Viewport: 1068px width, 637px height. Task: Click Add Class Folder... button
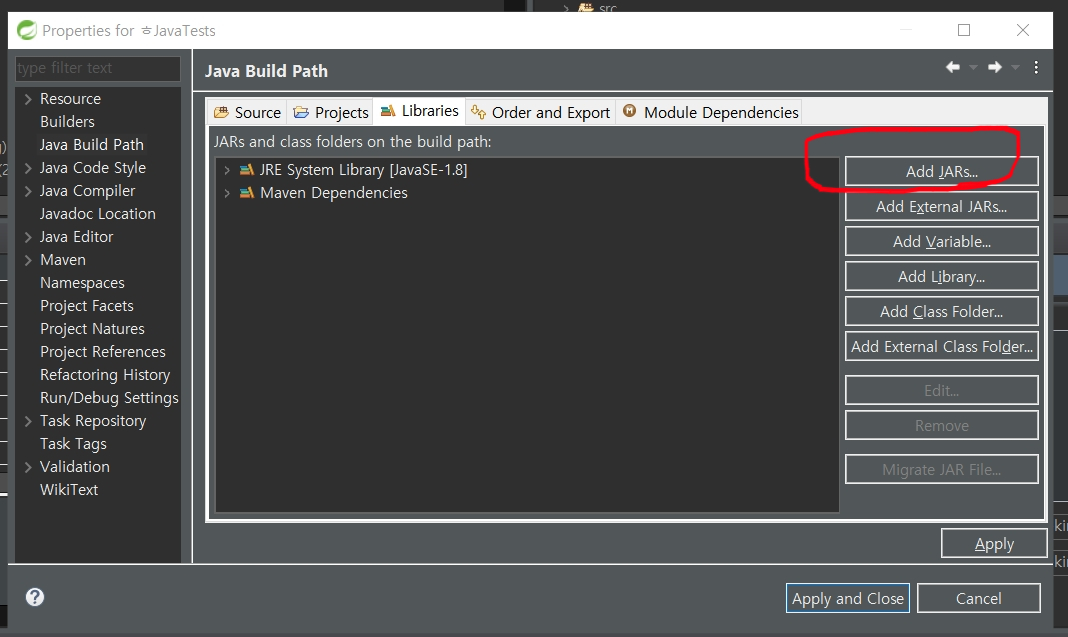tap(941, 311)
